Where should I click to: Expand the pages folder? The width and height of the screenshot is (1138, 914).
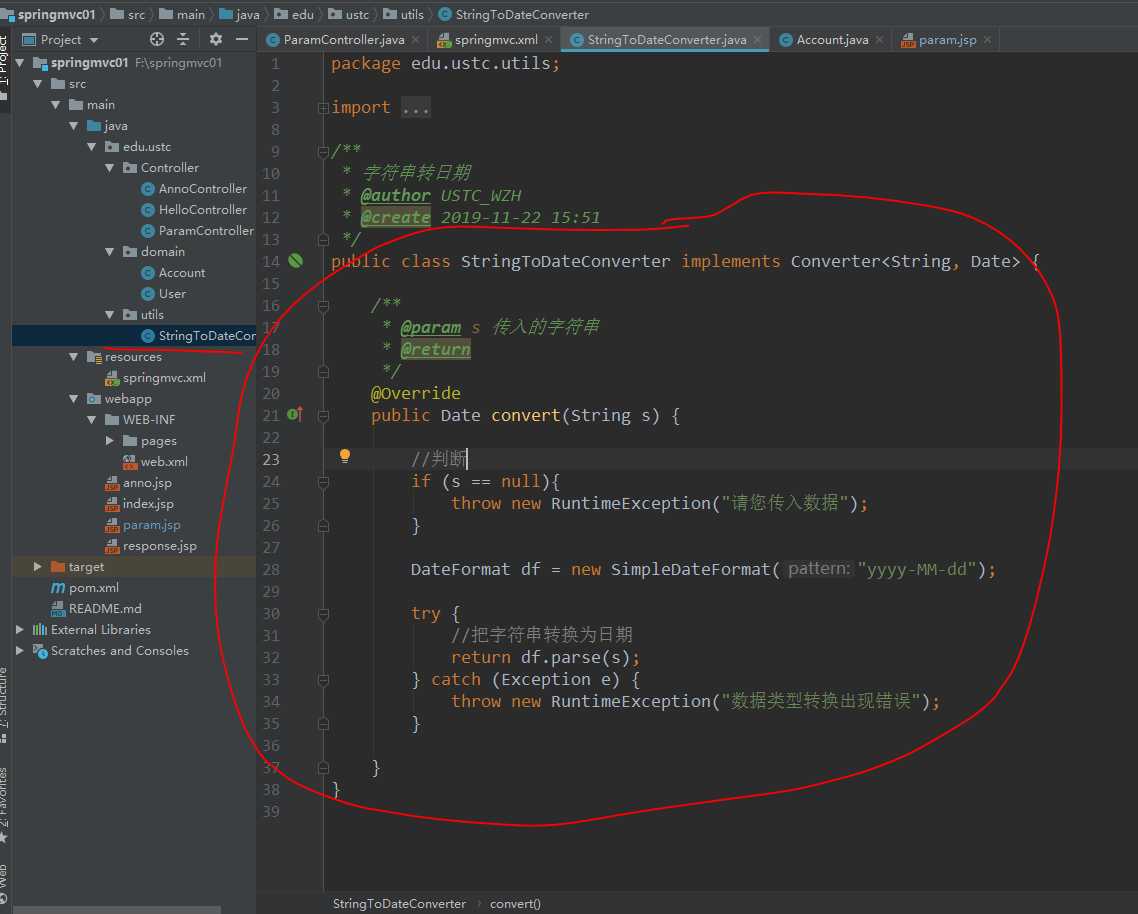pos(110,441)
